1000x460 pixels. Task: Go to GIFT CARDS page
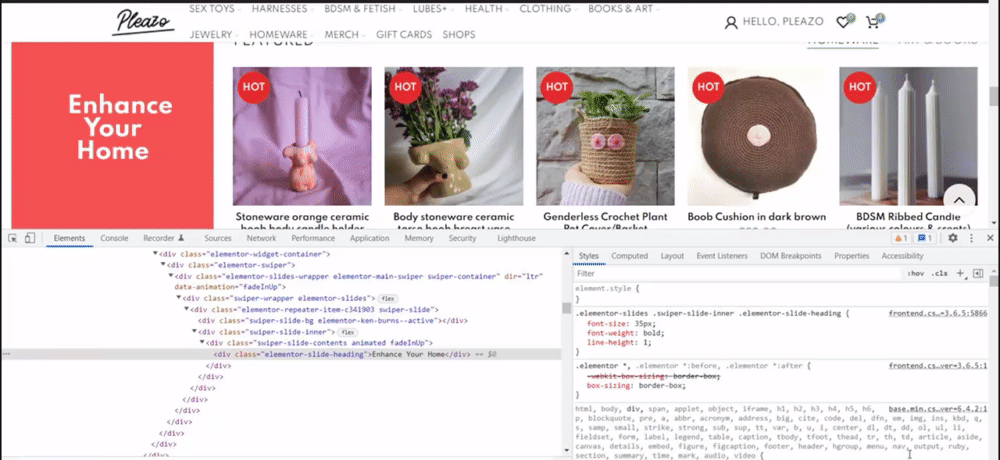click(404, 34)
